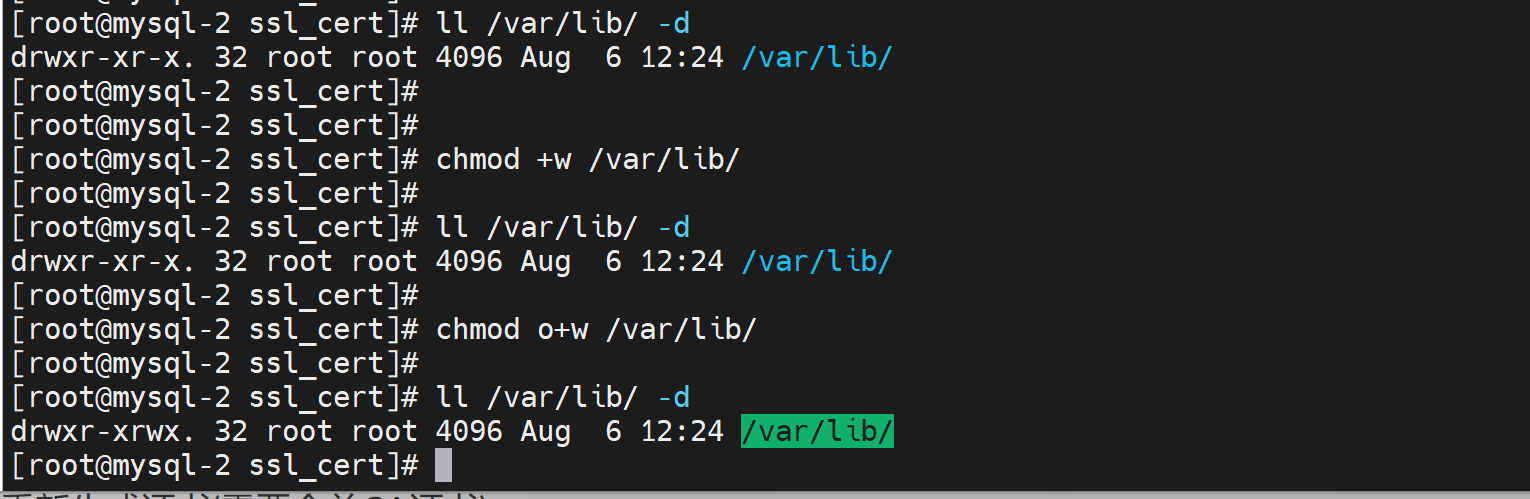1530x499 pixels.
Task: Select /var/lib/ in the "chmod +w" command
Action: [x=663, y=160]
